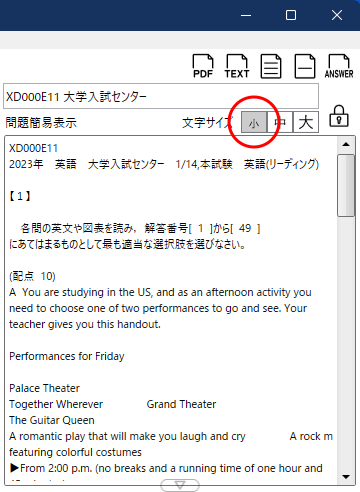Click inside the problem text at Performances for Friday

tap(67, 356)
